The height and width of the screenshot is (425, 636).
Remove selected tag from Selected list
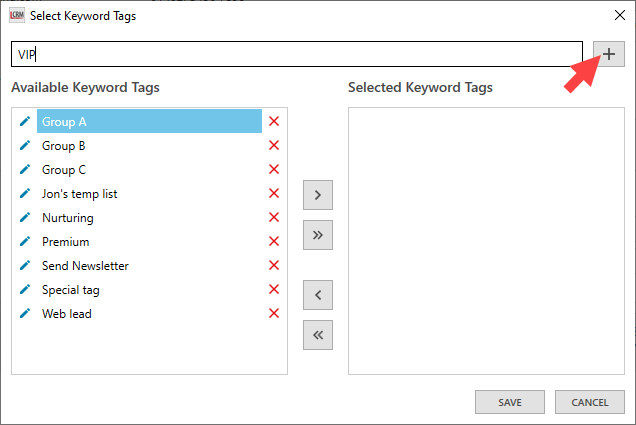(317, 295)
